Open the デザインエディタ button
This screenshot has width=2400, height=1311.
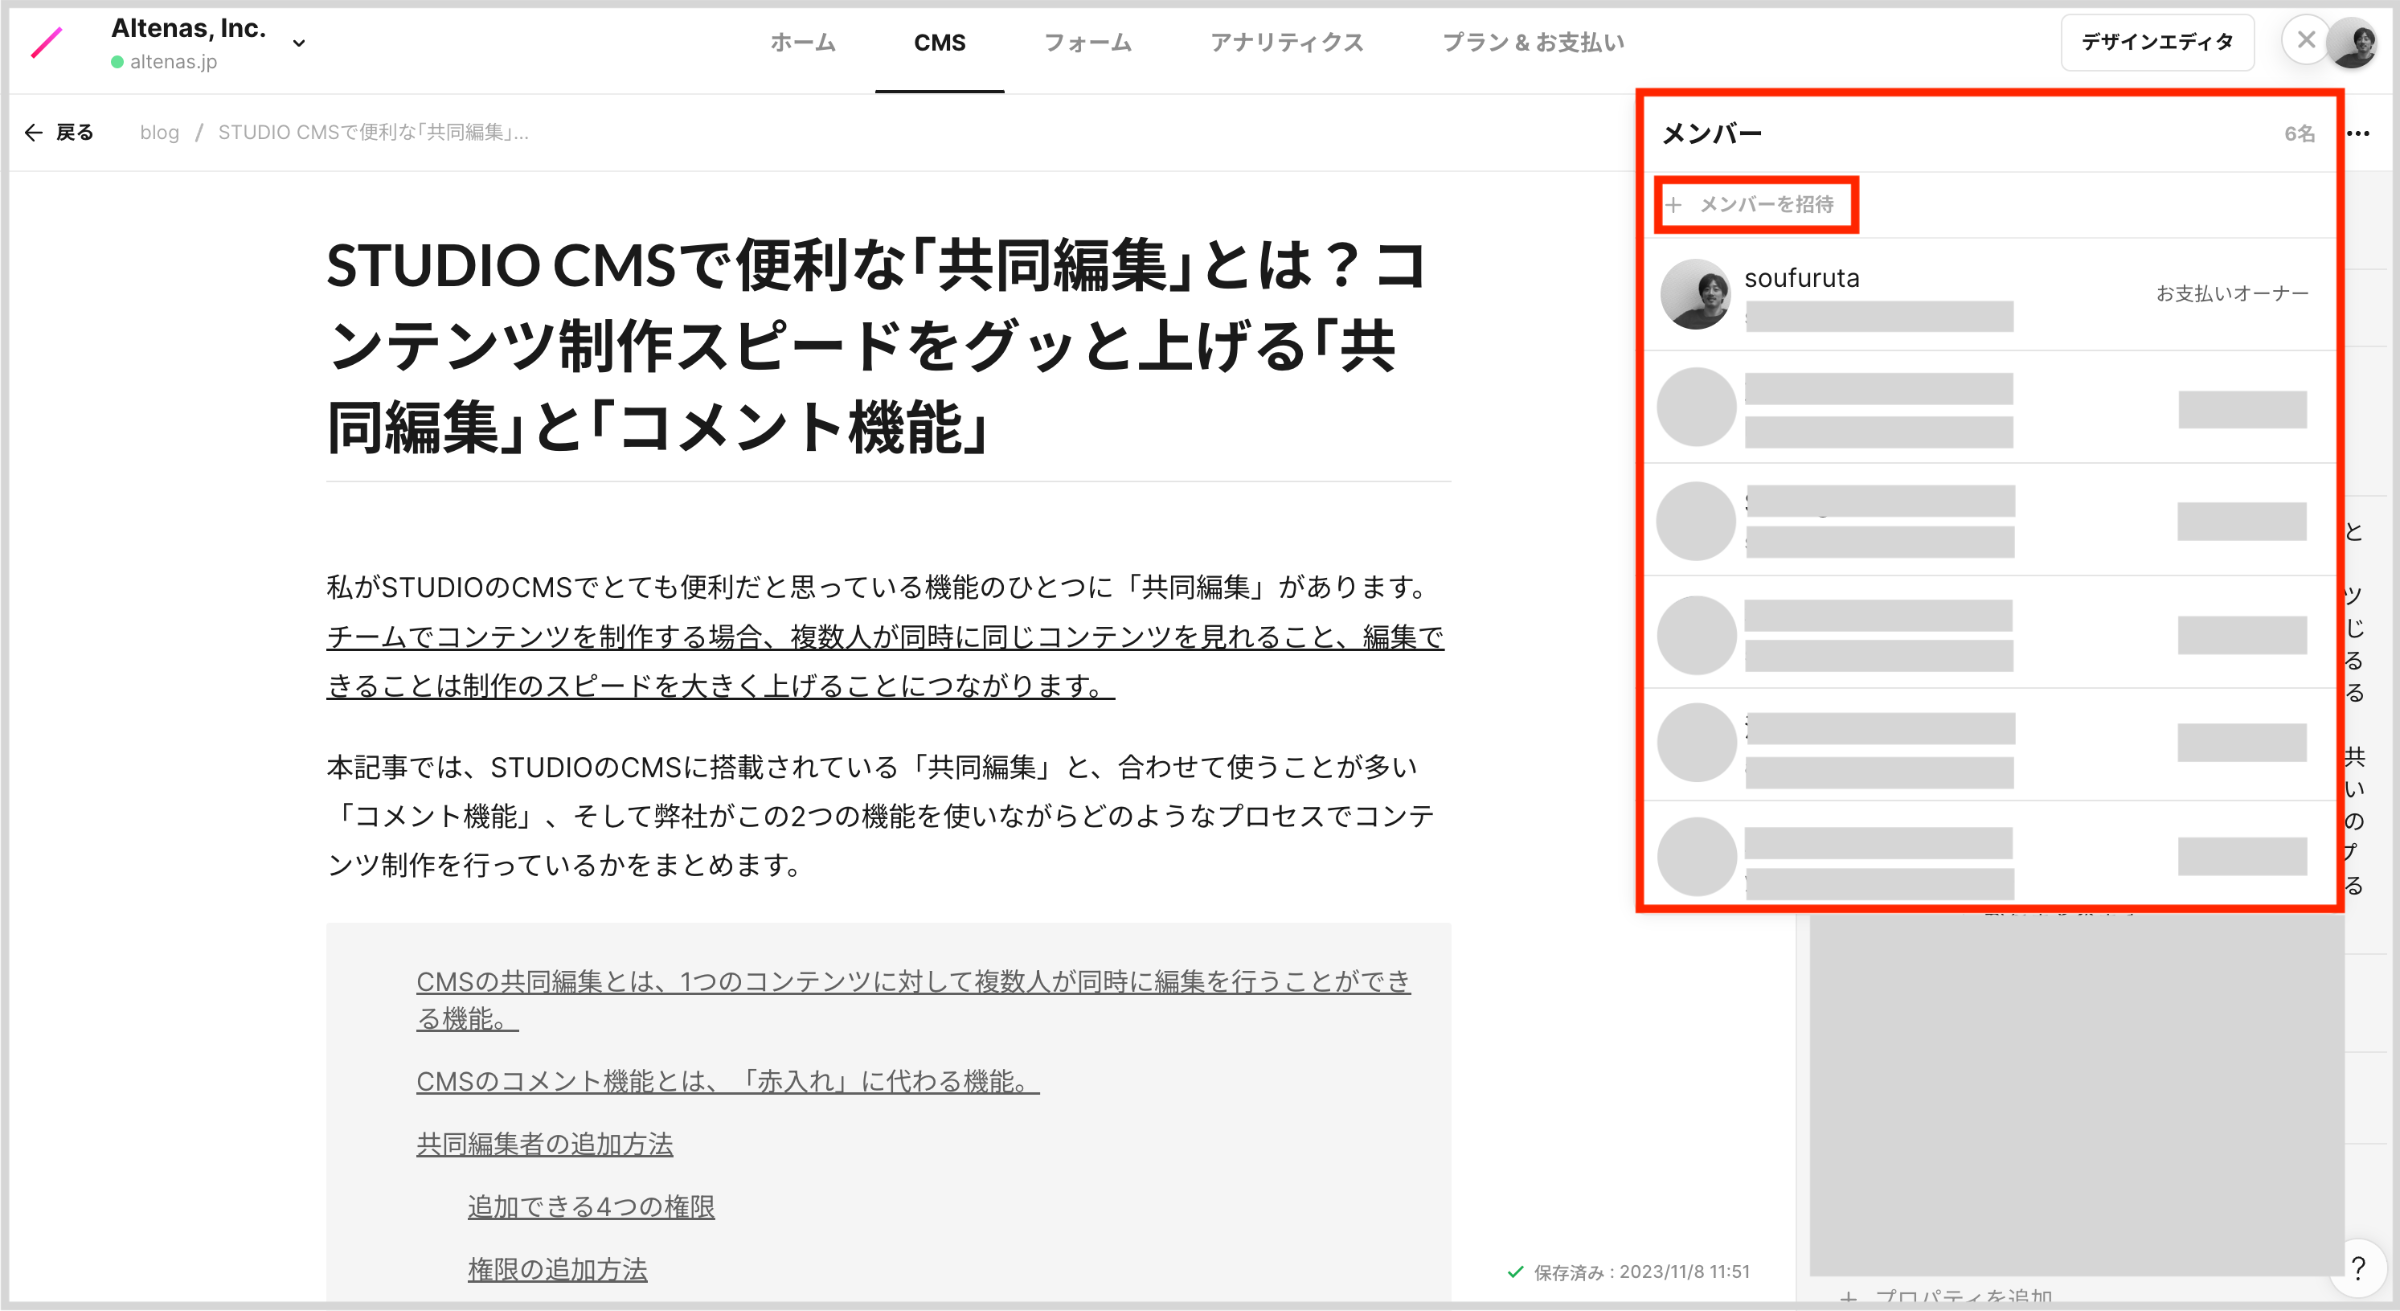click(x=2157, y=42)
